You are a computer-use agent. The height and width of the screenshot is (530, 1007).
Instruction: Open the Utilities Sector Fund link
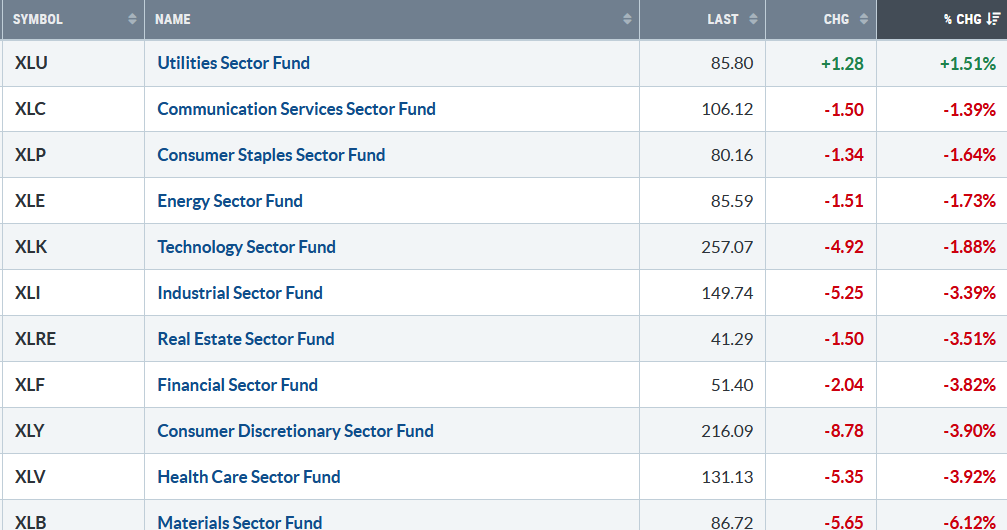click(233, 63)
